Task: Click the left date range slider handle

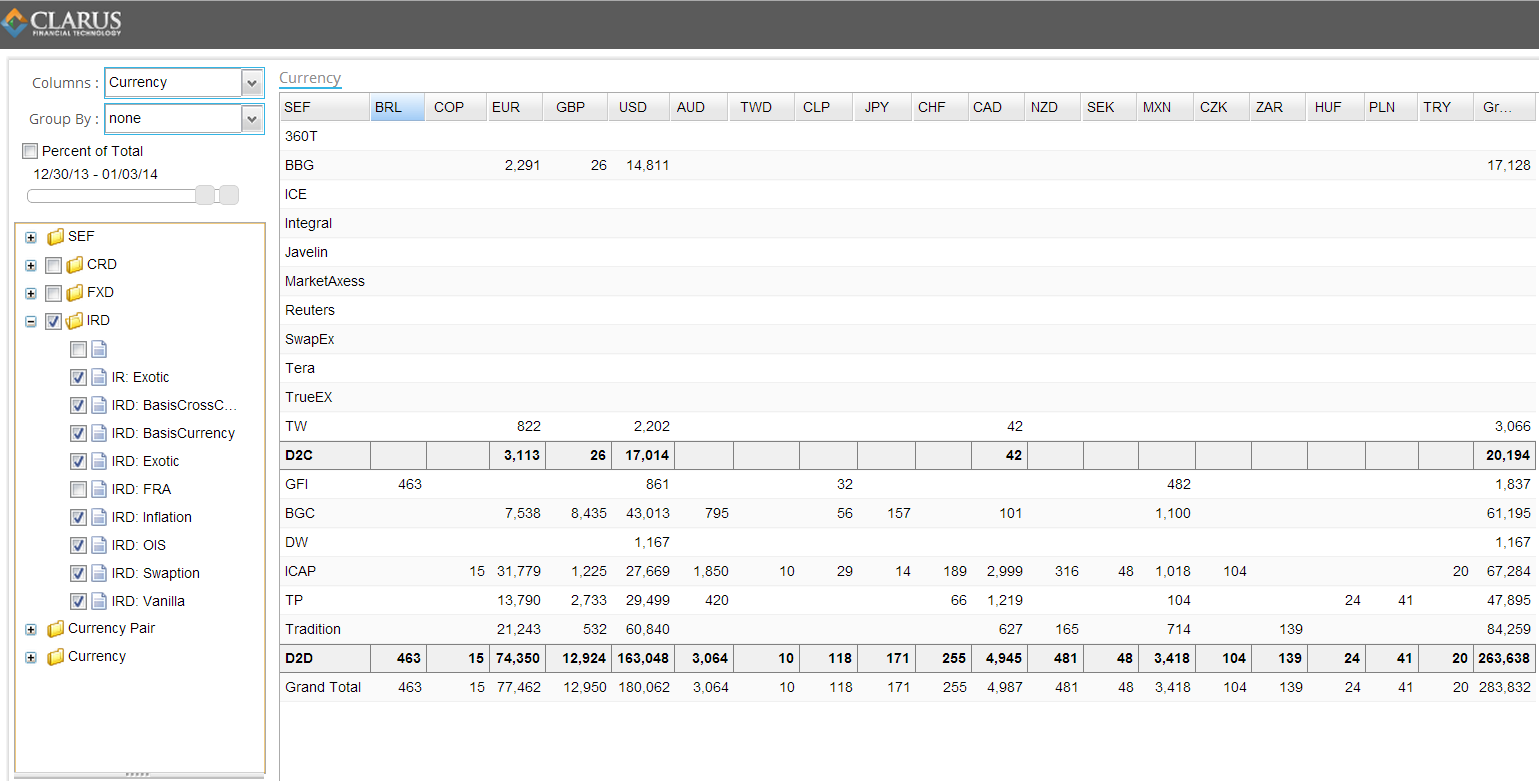Action: 205,195
